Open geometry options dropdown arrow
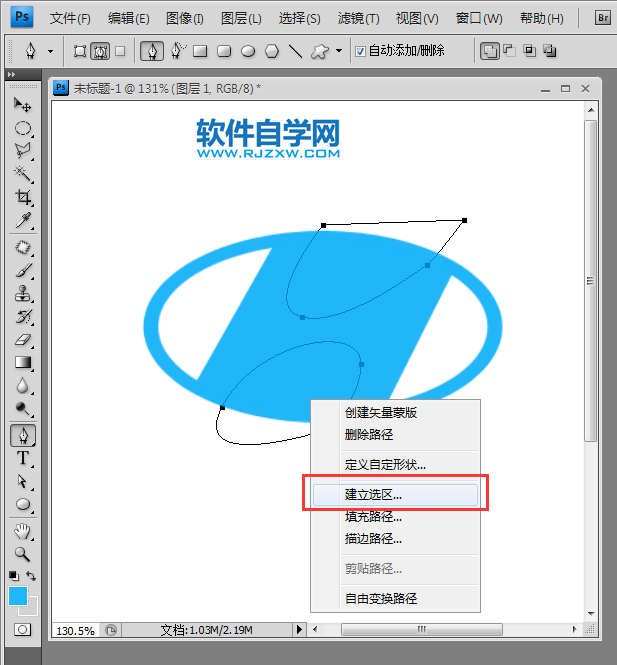 [339, 51]
